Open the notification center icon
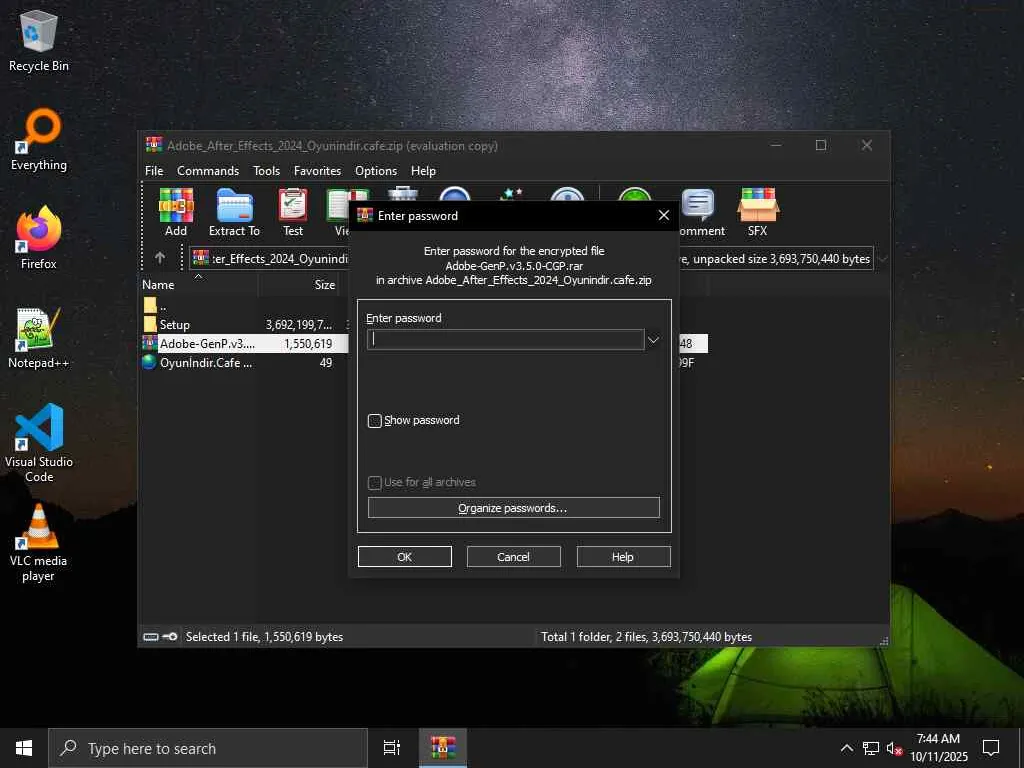Viewport: 1024px width, 768px height. pos(991,748)
